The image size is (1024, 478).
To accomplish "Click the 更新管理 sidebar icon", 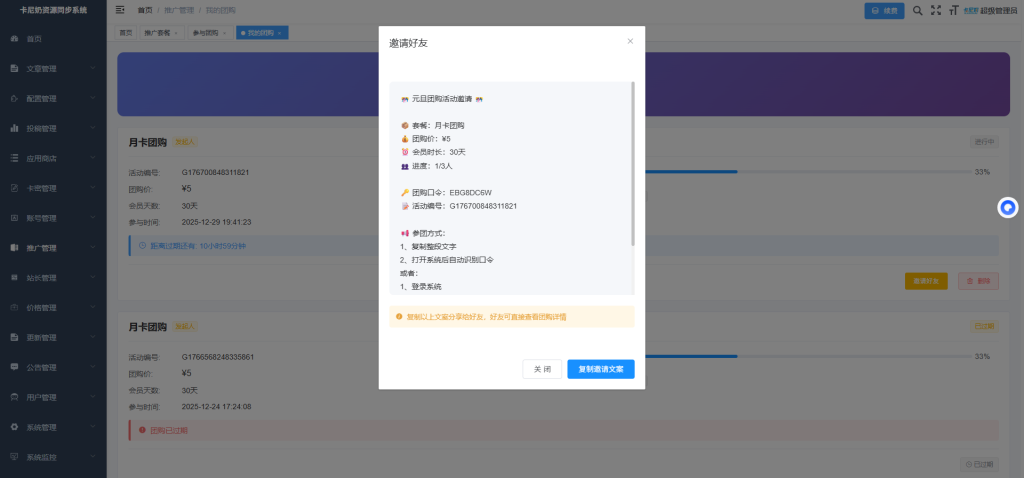I will click(14, 338).
